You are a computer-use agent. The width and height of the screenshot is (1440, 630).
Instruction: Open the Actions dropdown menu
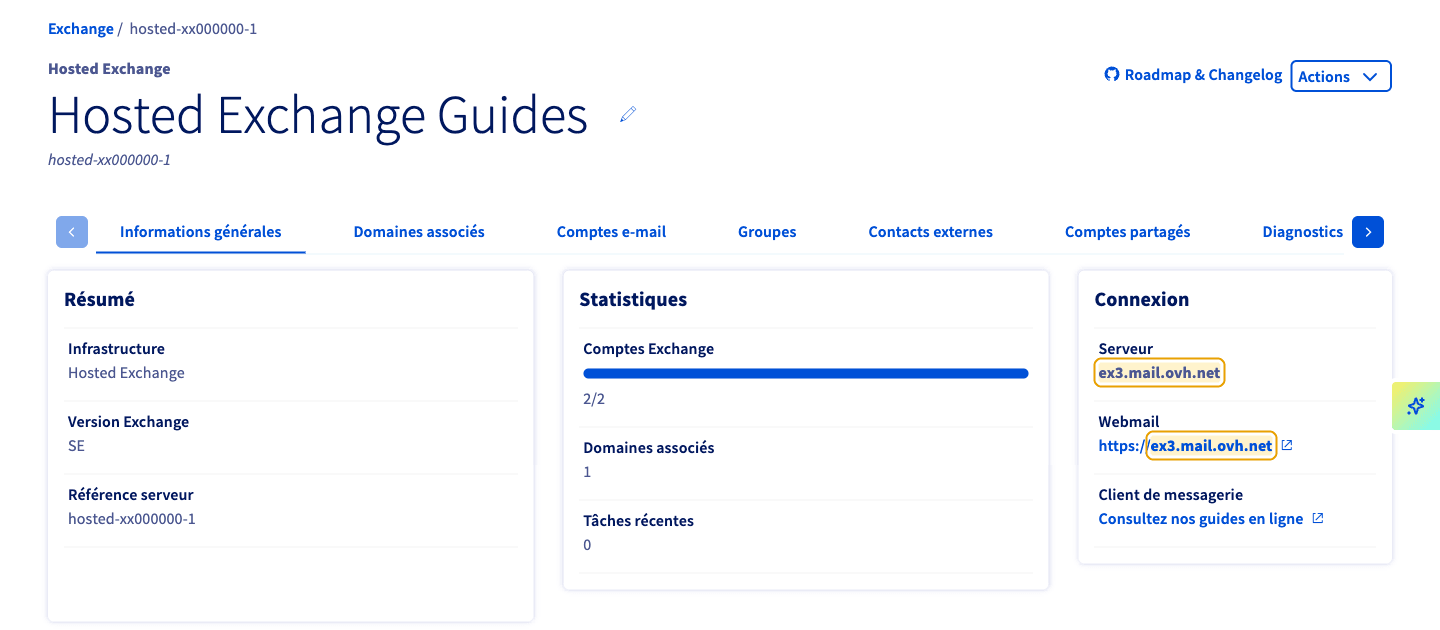(x=1341, y=76)
